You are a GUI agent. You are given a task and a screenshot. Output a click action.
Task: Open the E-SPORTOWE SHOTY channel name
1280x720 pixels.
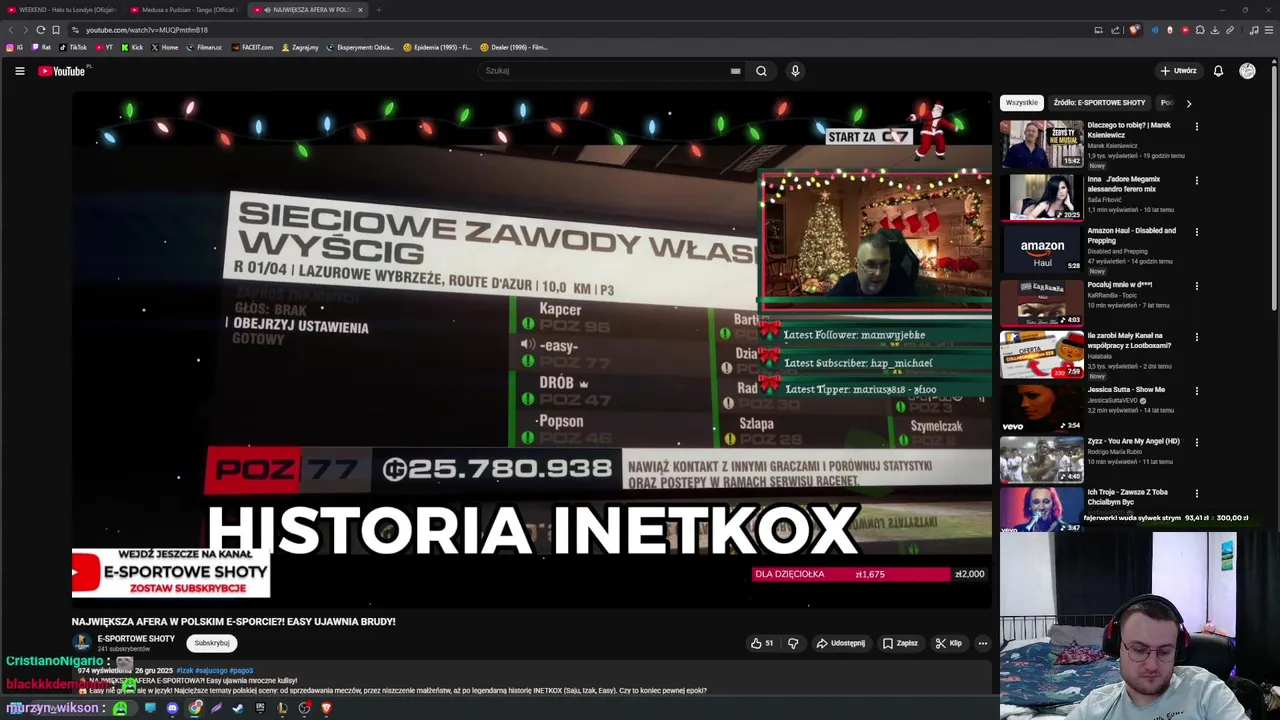[136, 638]
